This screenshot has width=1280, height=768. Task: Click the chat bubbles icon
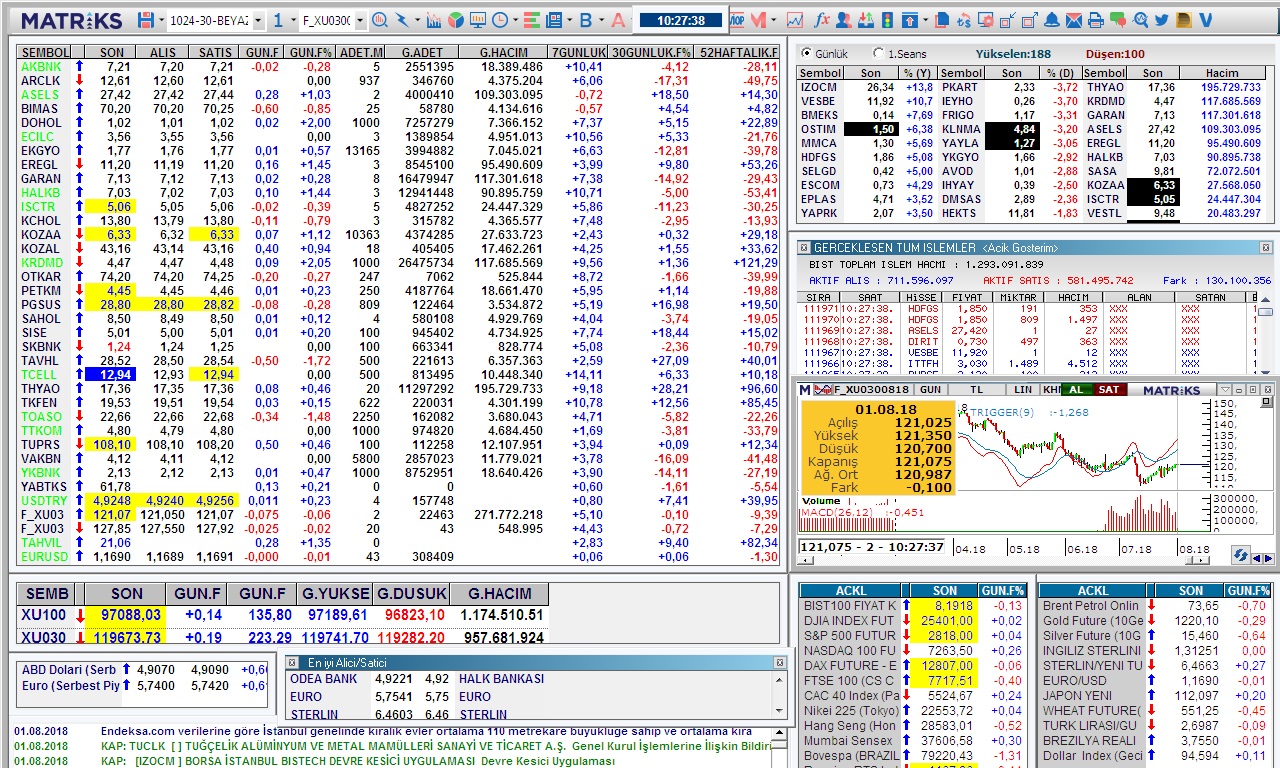(x=1118, y=20)
